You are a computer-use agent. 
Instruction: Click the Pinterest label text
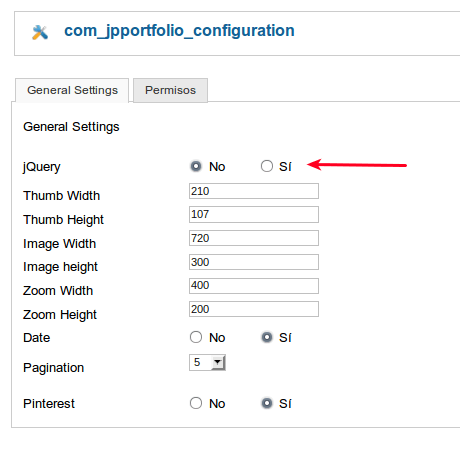pyautogui.click(x=49, y=404)
